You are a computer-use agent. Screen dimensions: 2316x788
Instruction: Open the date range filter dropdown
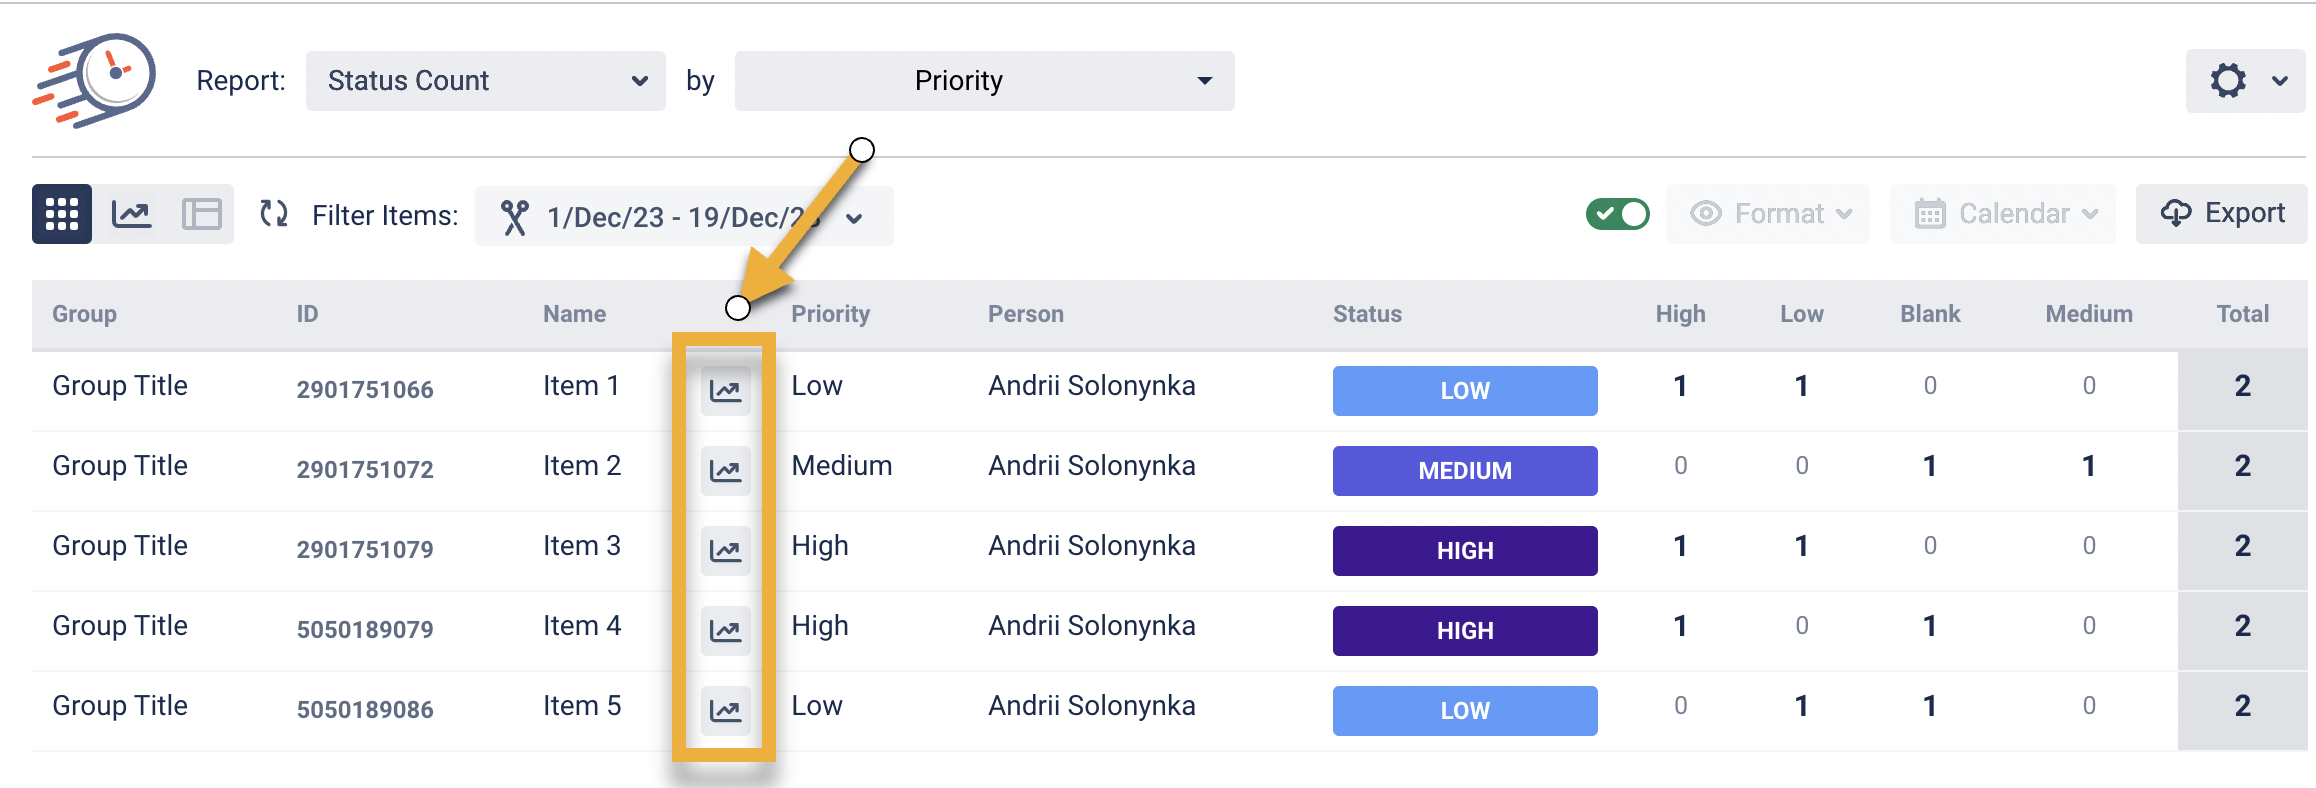[x=684, y=217]
